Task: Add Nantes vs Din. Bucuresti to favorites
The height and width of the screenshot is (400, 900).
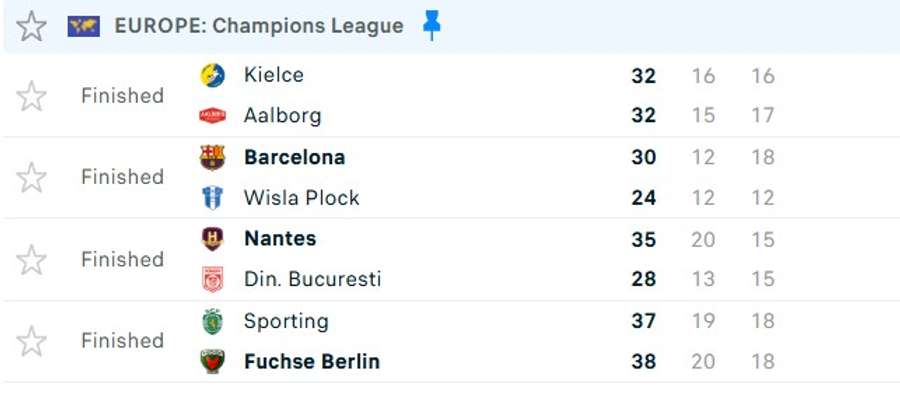Action: [x=32, y=259]
